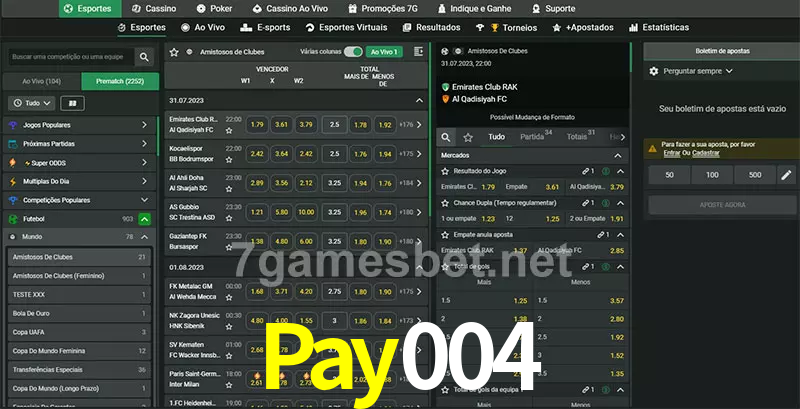Open the multiview grid icon next to Tudo

point(72,103)
